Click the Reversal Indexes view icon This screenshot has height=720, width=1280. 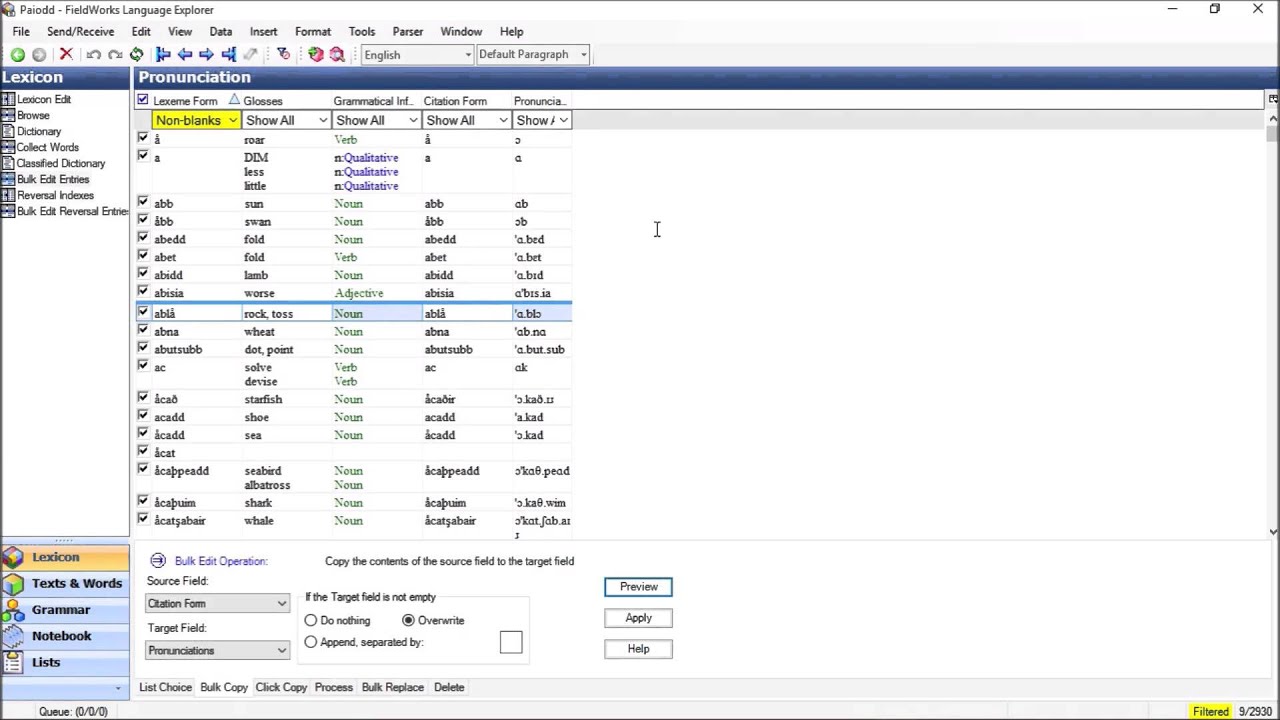8,195
